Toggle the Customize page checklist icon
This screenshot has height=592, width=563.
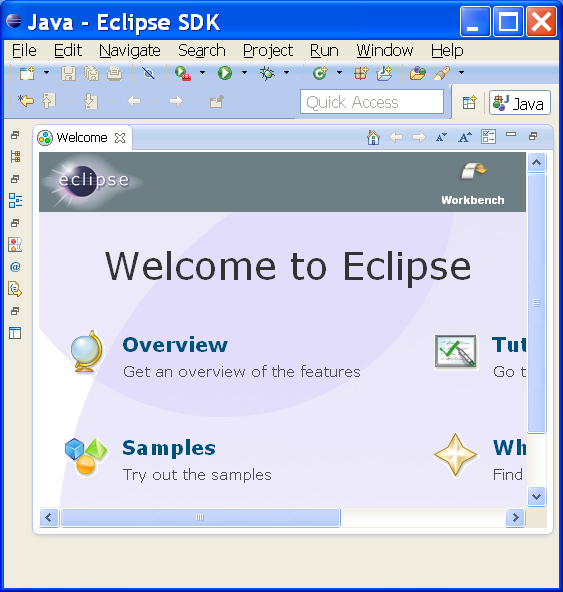pyautogui.click(x=488, y=137)
